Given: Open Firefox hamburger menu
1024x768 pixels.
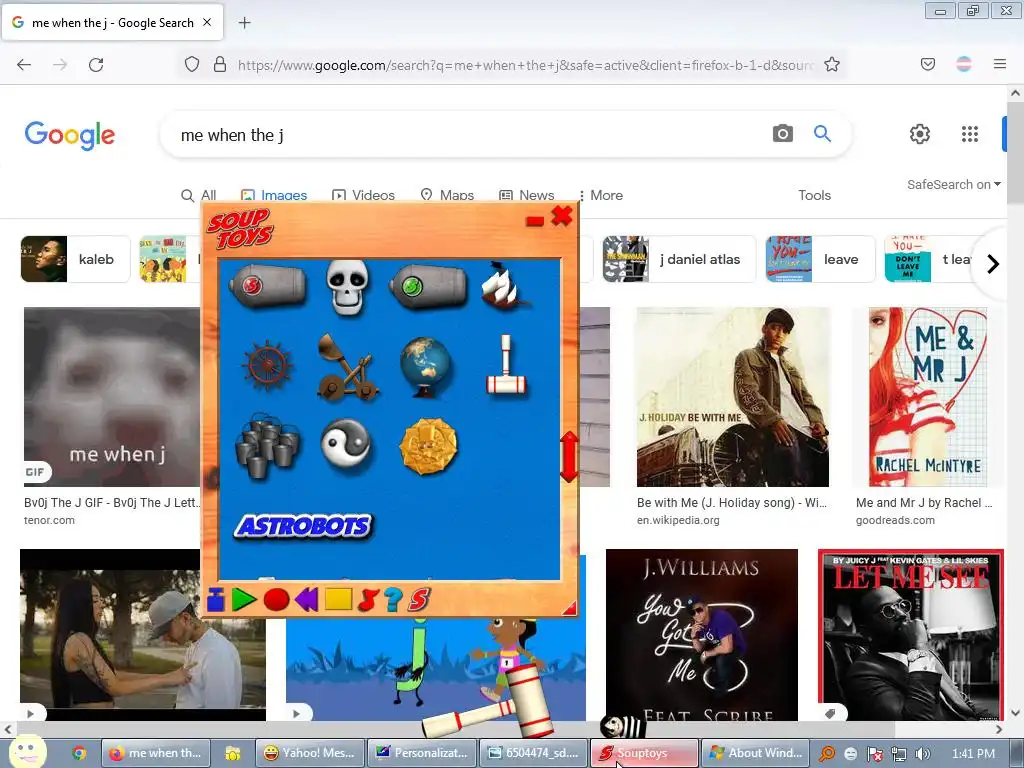Looking at the screenshot, I should click(1000, 64).
